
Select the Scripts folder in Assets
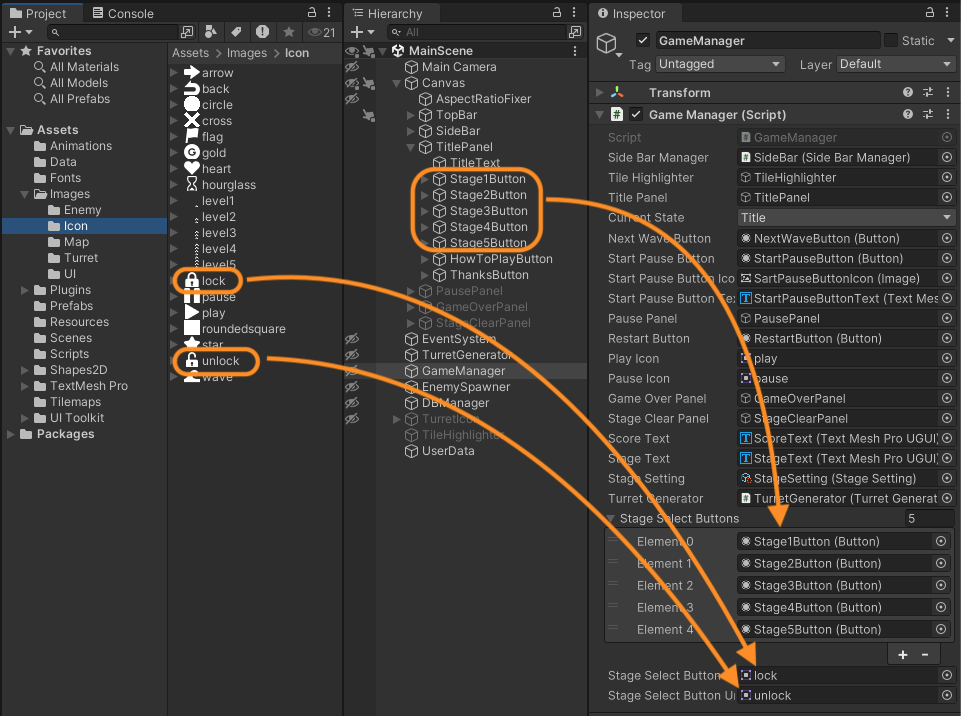pos(69,354)
